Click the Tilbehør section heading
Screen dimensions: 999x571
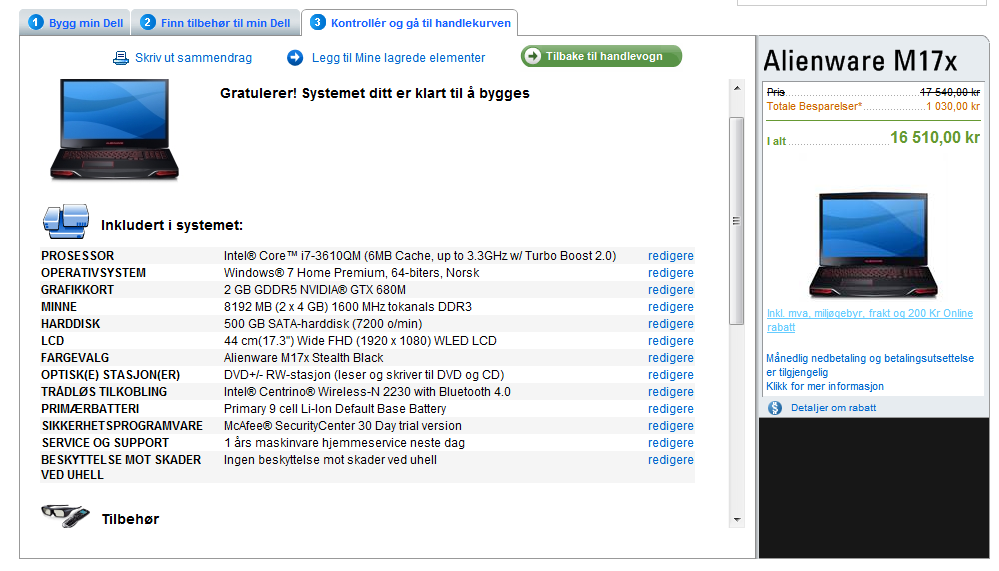[130, 519]
